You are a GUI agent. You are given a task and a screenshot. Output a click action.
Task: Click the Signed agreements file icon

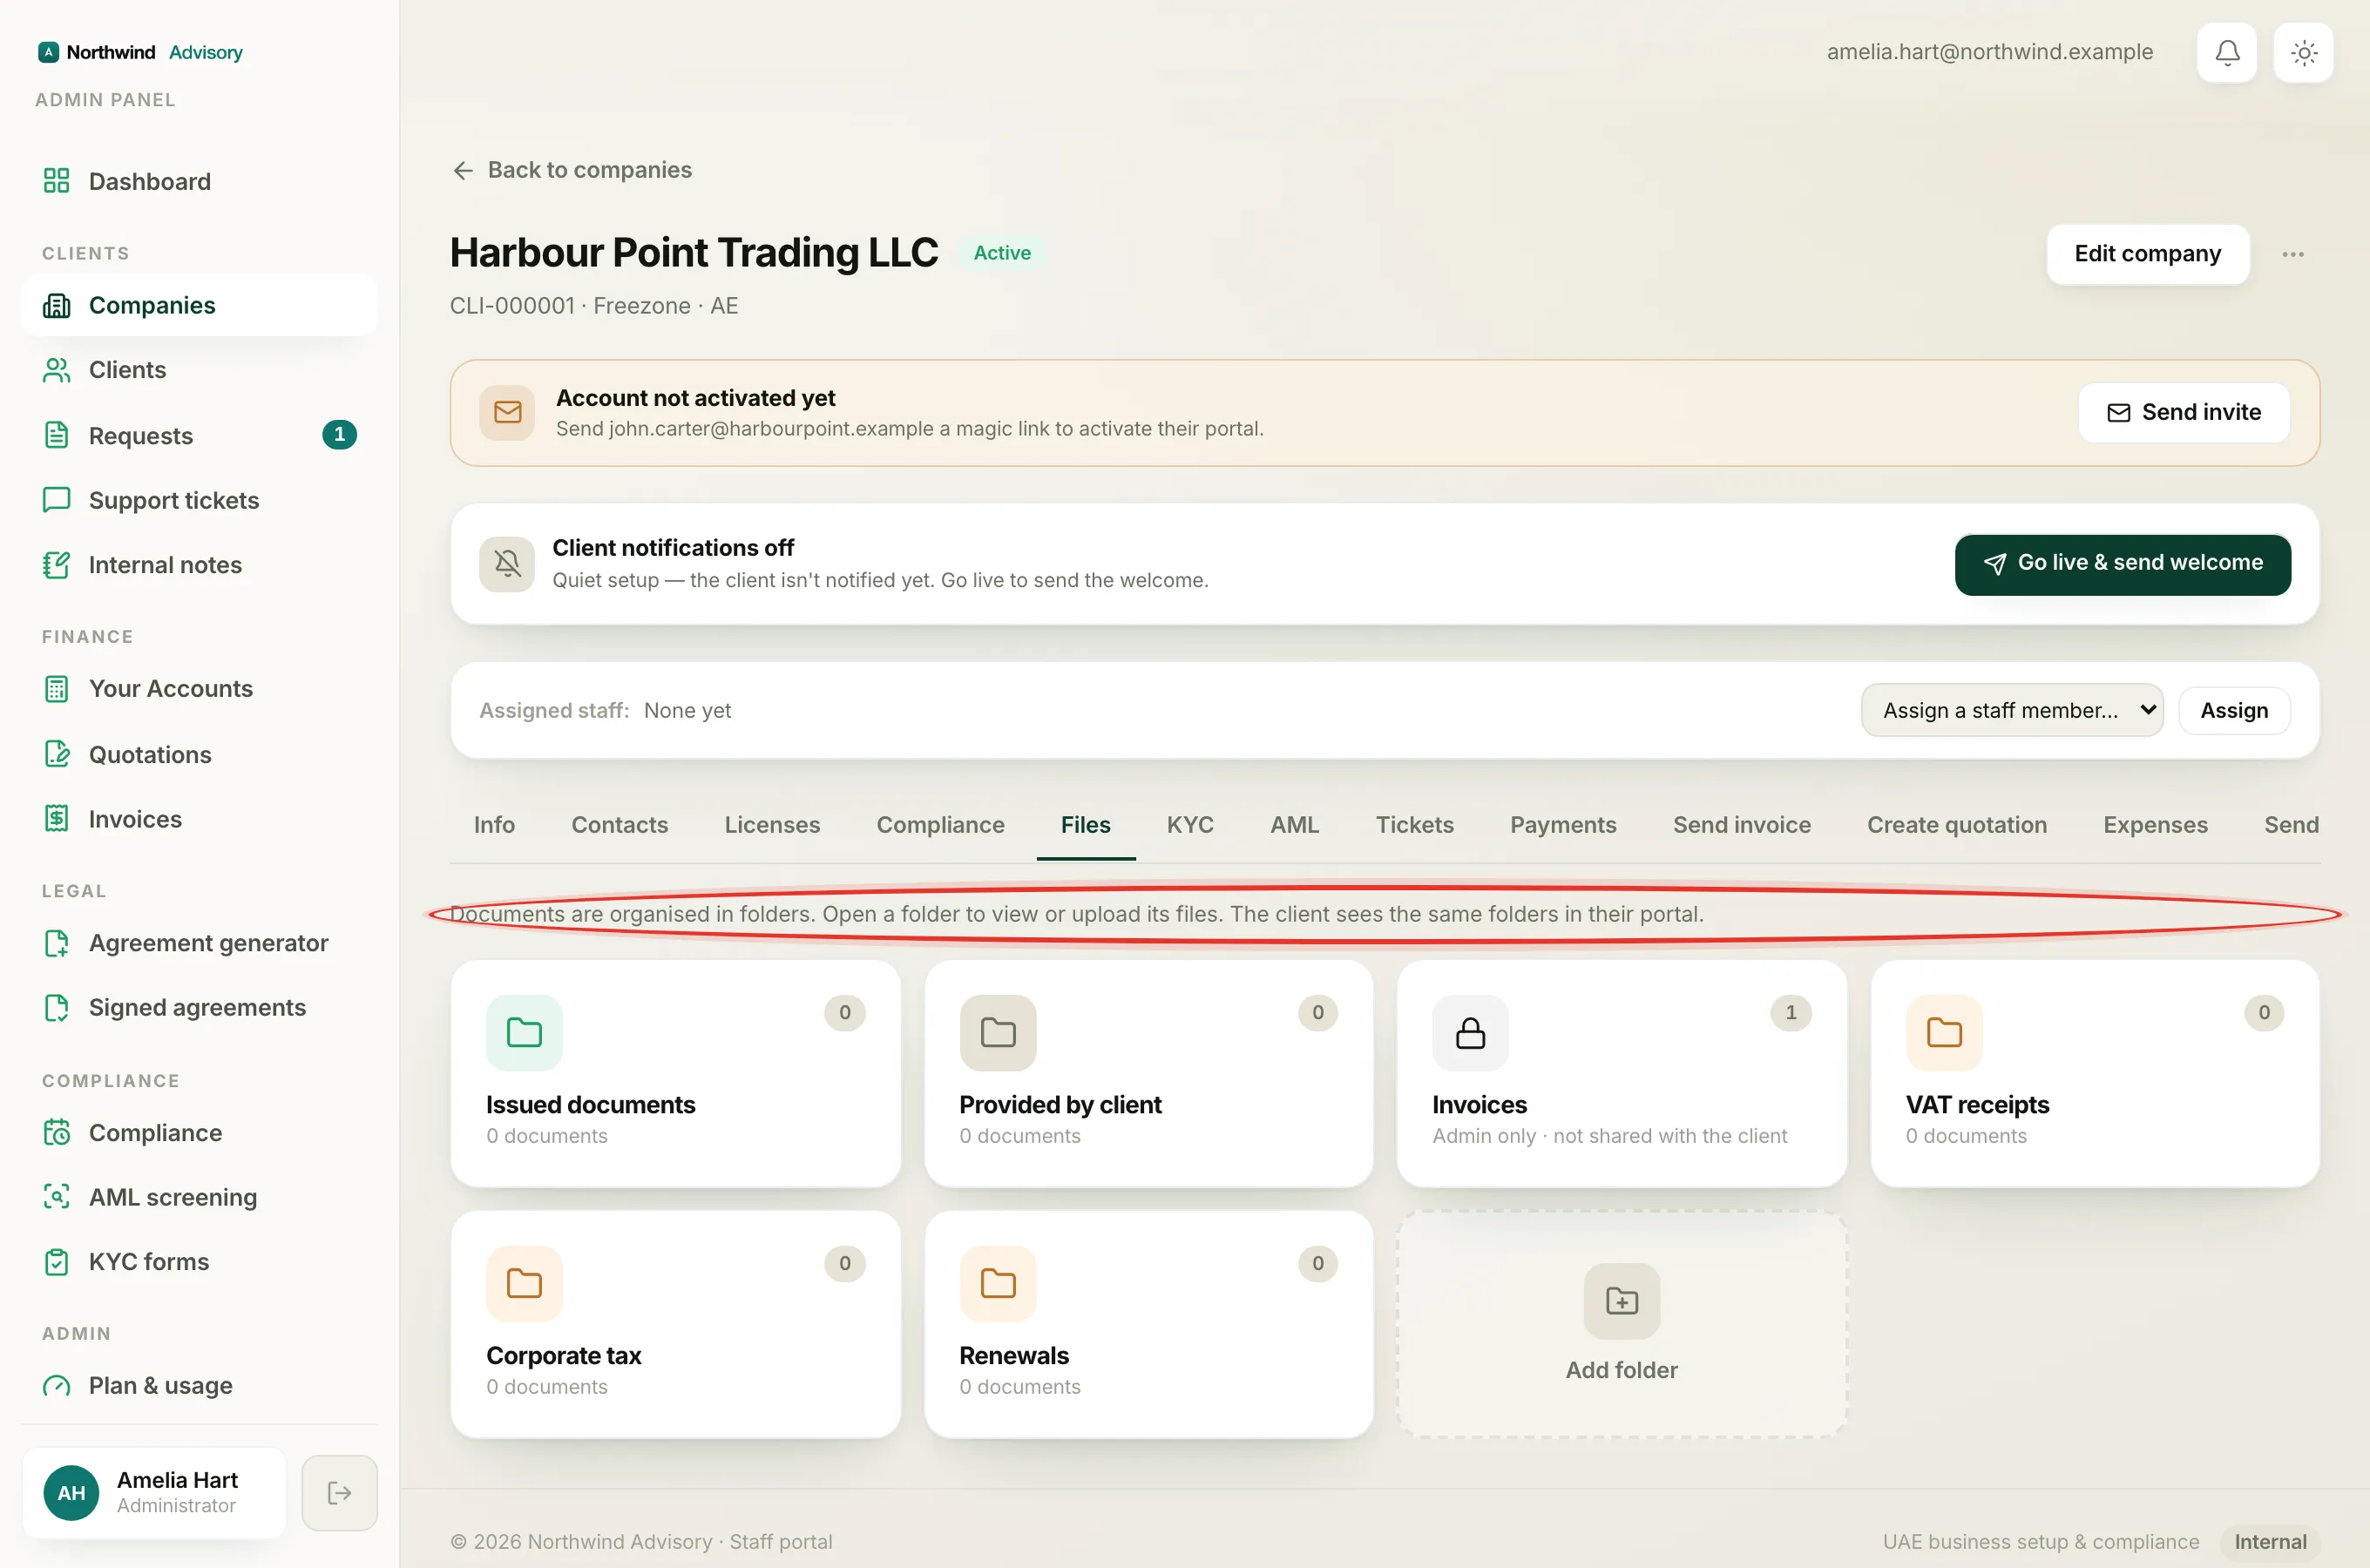[56, 1008]
